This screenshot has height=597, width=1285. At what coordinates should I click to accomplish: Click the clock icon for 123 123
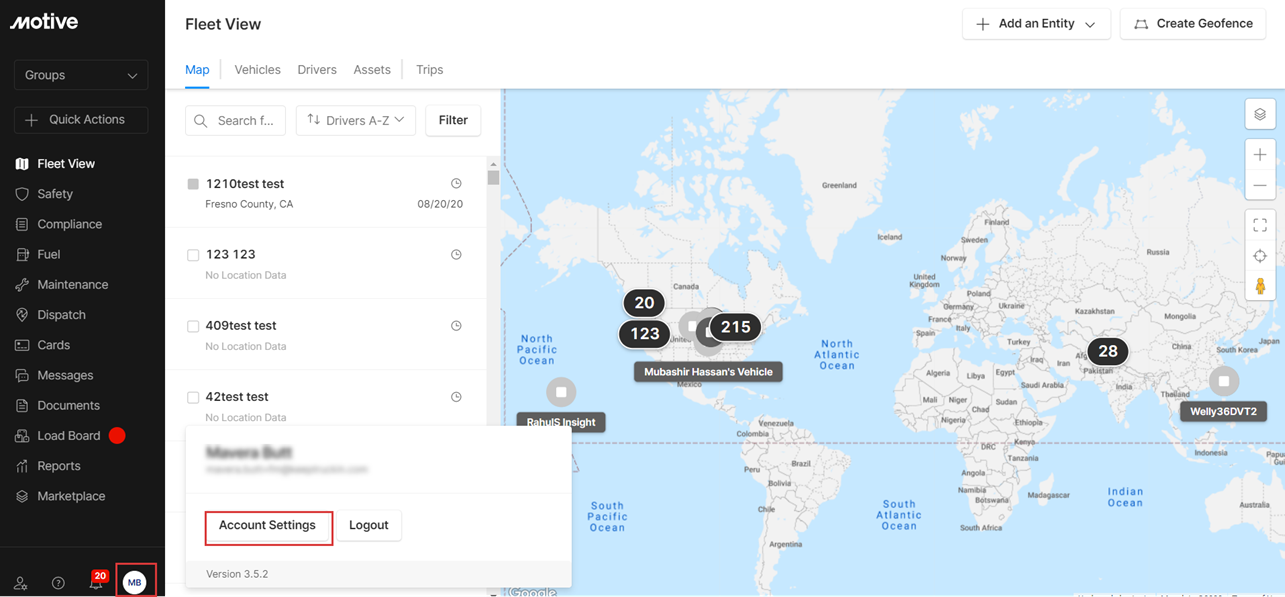pos(456,255)
